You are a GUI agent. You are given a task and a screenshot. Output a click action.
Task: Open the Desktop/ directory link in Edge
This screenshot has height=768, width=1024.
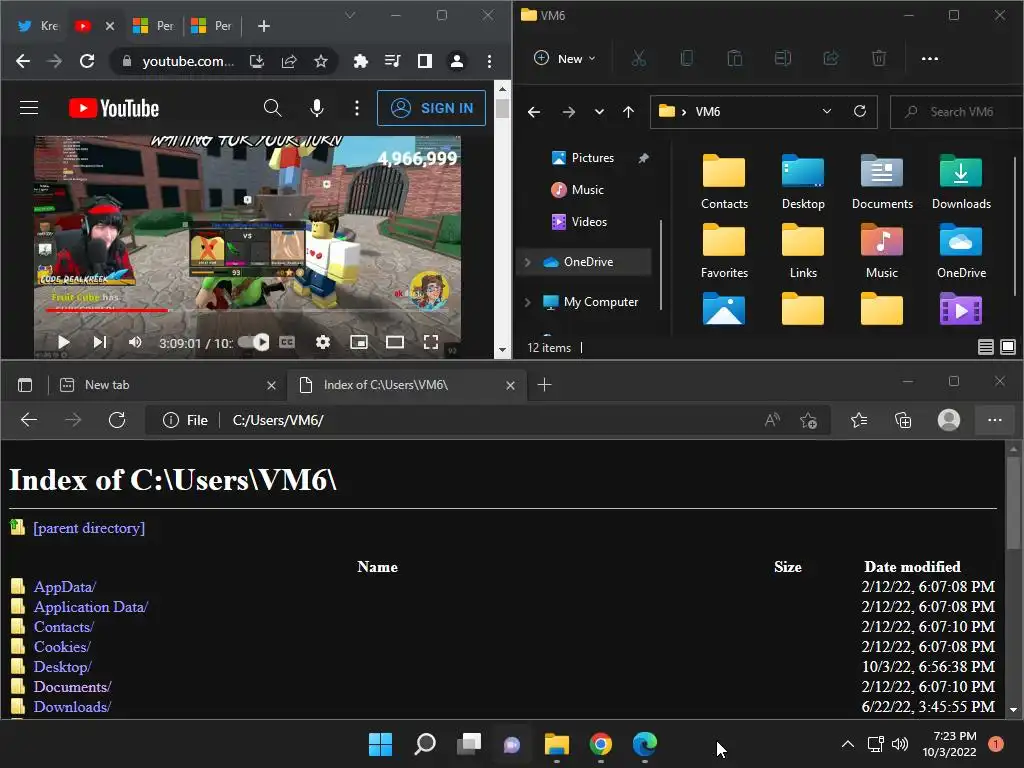[x=62, y=667]
